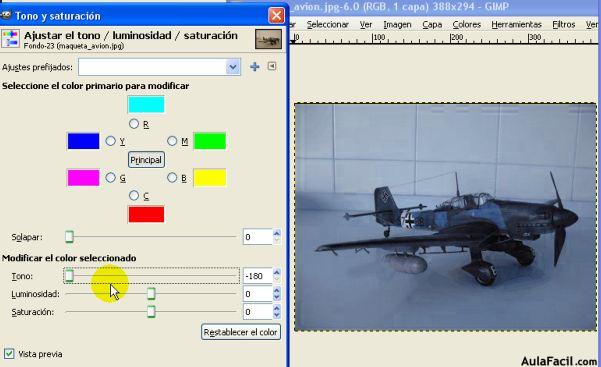Click the Solapar slider handle

pos(69,237)
